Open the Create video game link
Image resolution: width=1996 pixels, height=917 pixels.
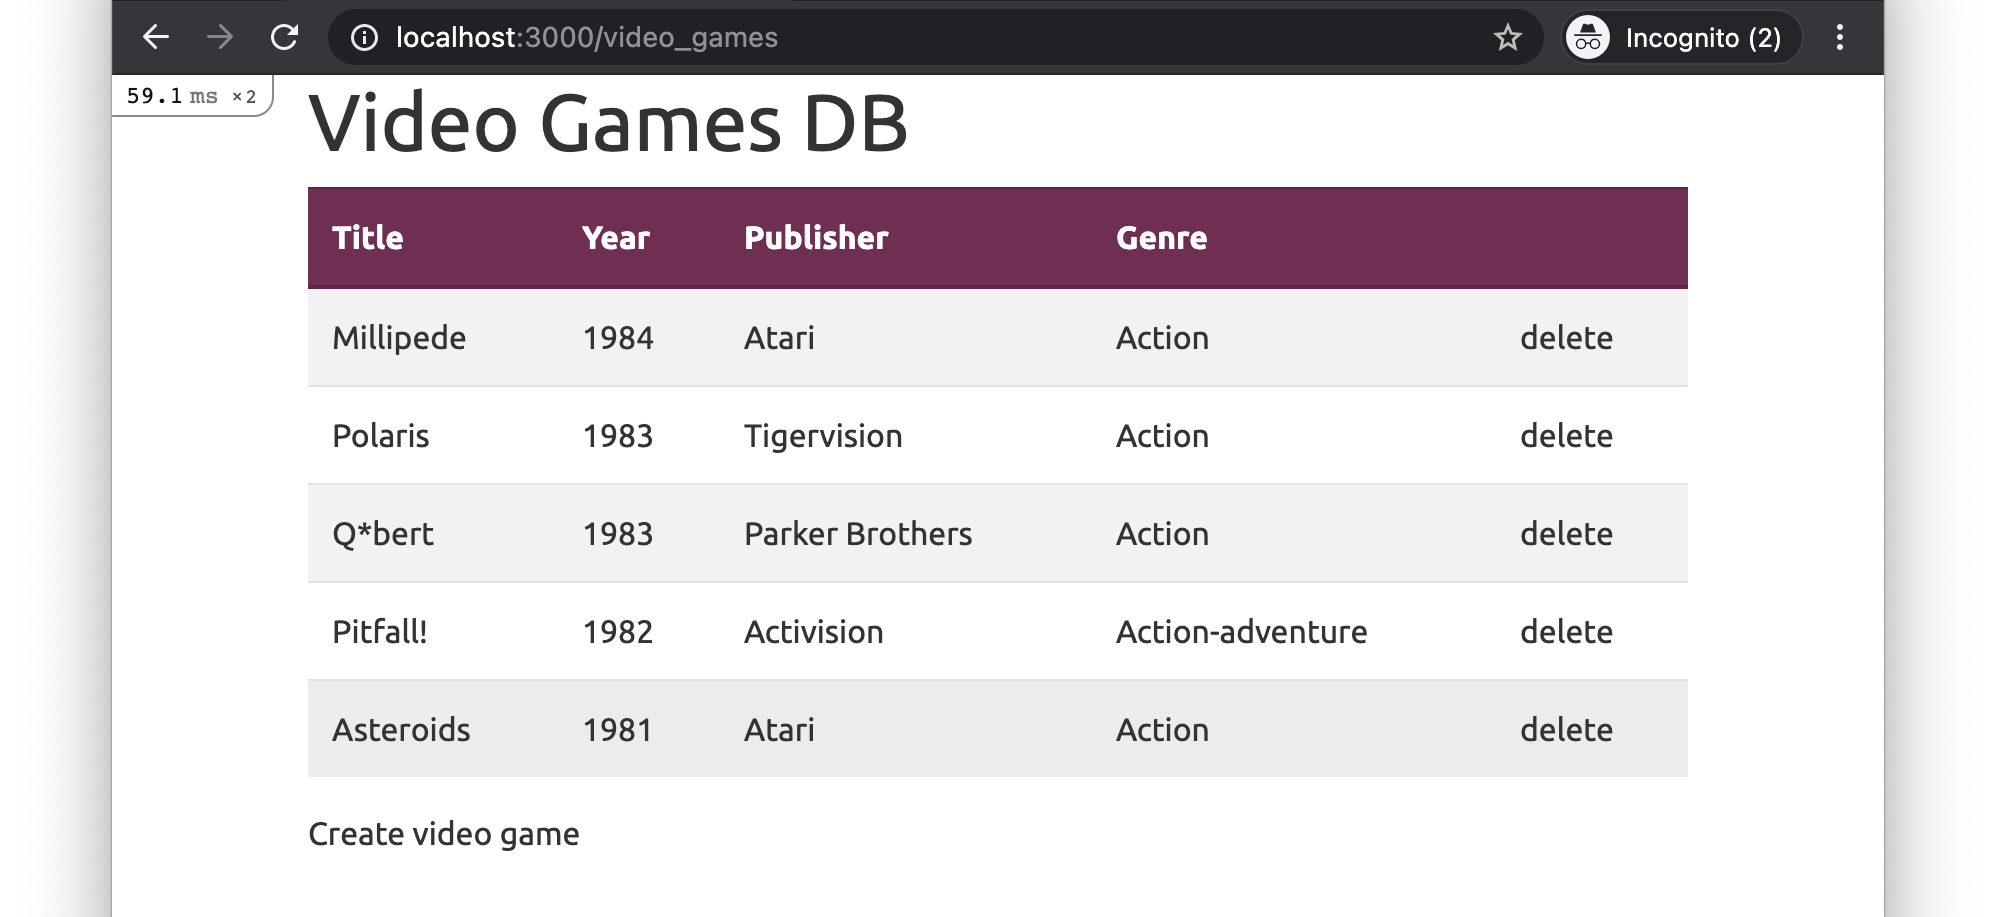[444, 834]
